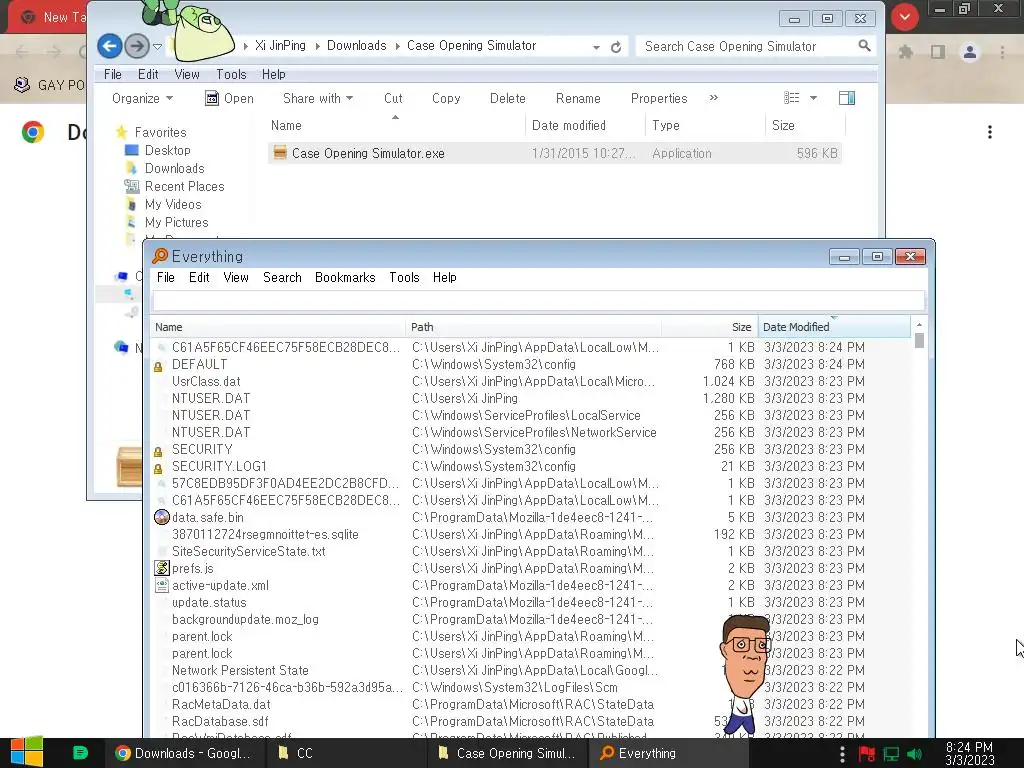Click the Everything search input field
Viewport: 1024px width, 768px height.
tap(538, 301)
